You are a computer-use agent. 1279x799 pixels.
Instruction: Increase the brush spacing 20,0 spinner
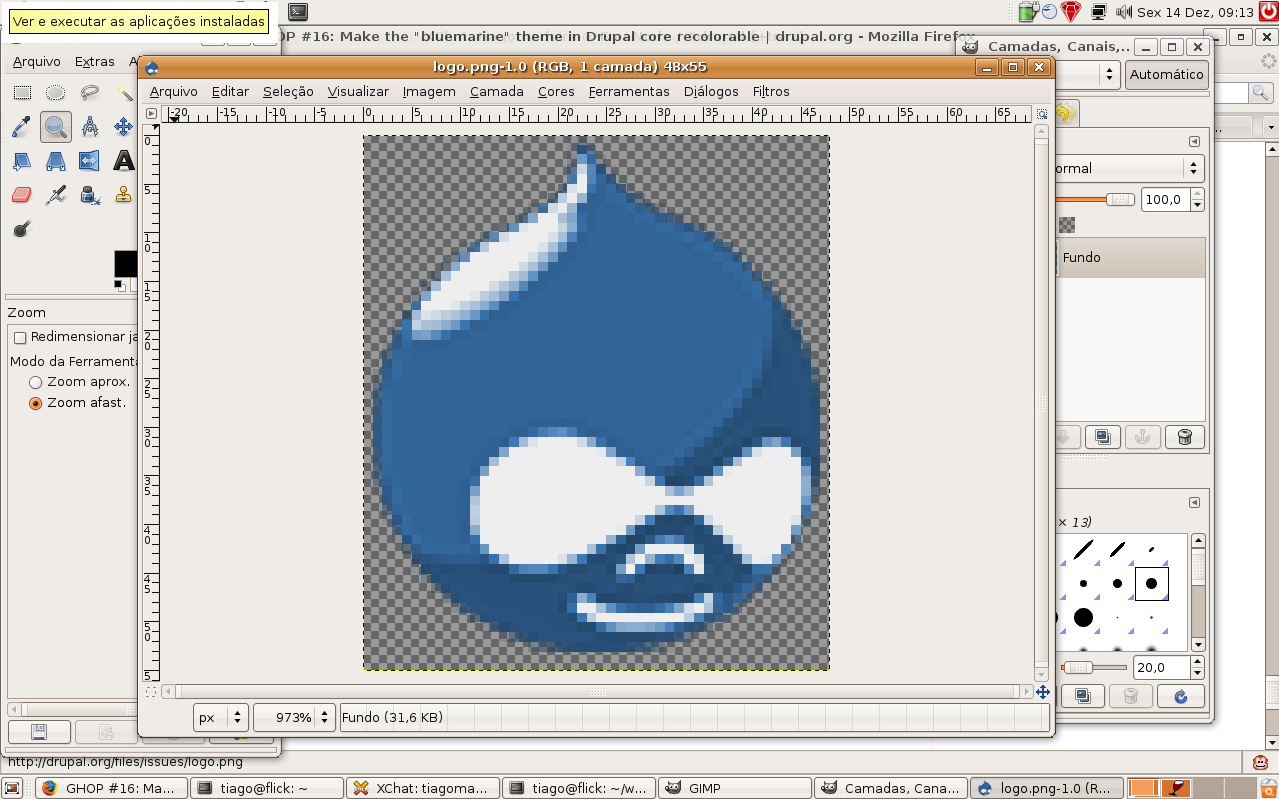1196,662
